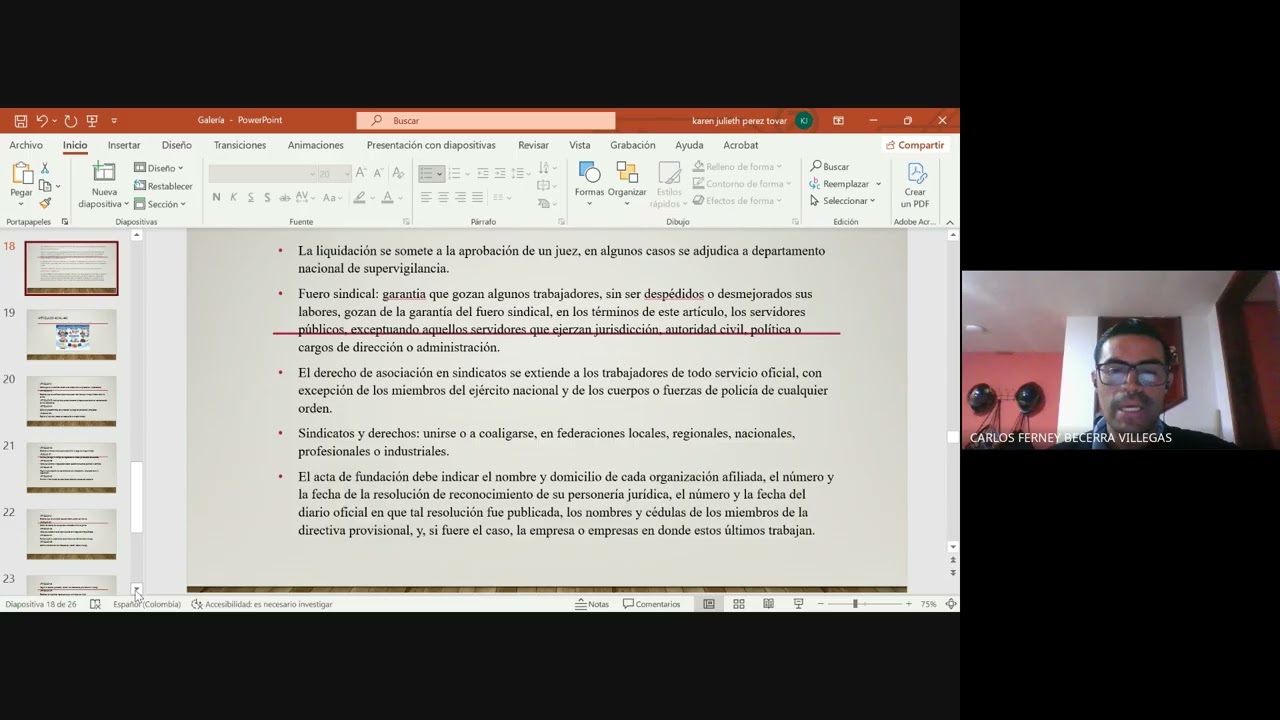Cut selection with the scissors icon
The height and width of the screenshot is (720, 1280).
pos(44,168)
